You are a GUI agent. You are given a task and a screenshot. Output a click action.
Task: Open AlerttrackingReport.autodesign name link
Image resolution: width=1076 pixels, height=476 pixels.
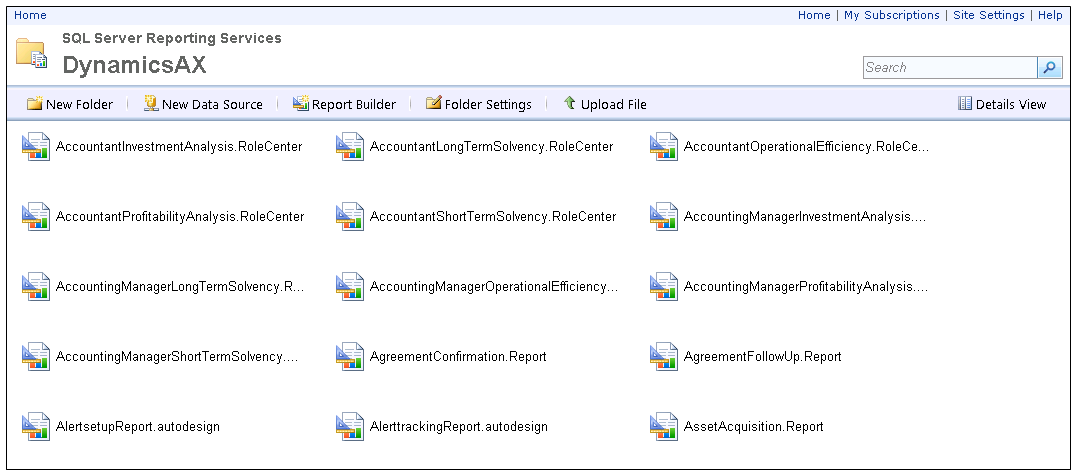(458, 426)
